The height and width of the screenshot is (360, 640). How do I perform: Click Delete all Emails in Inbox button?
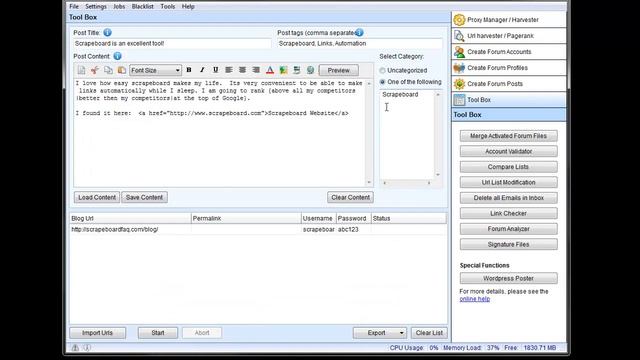tap(509, 198)
